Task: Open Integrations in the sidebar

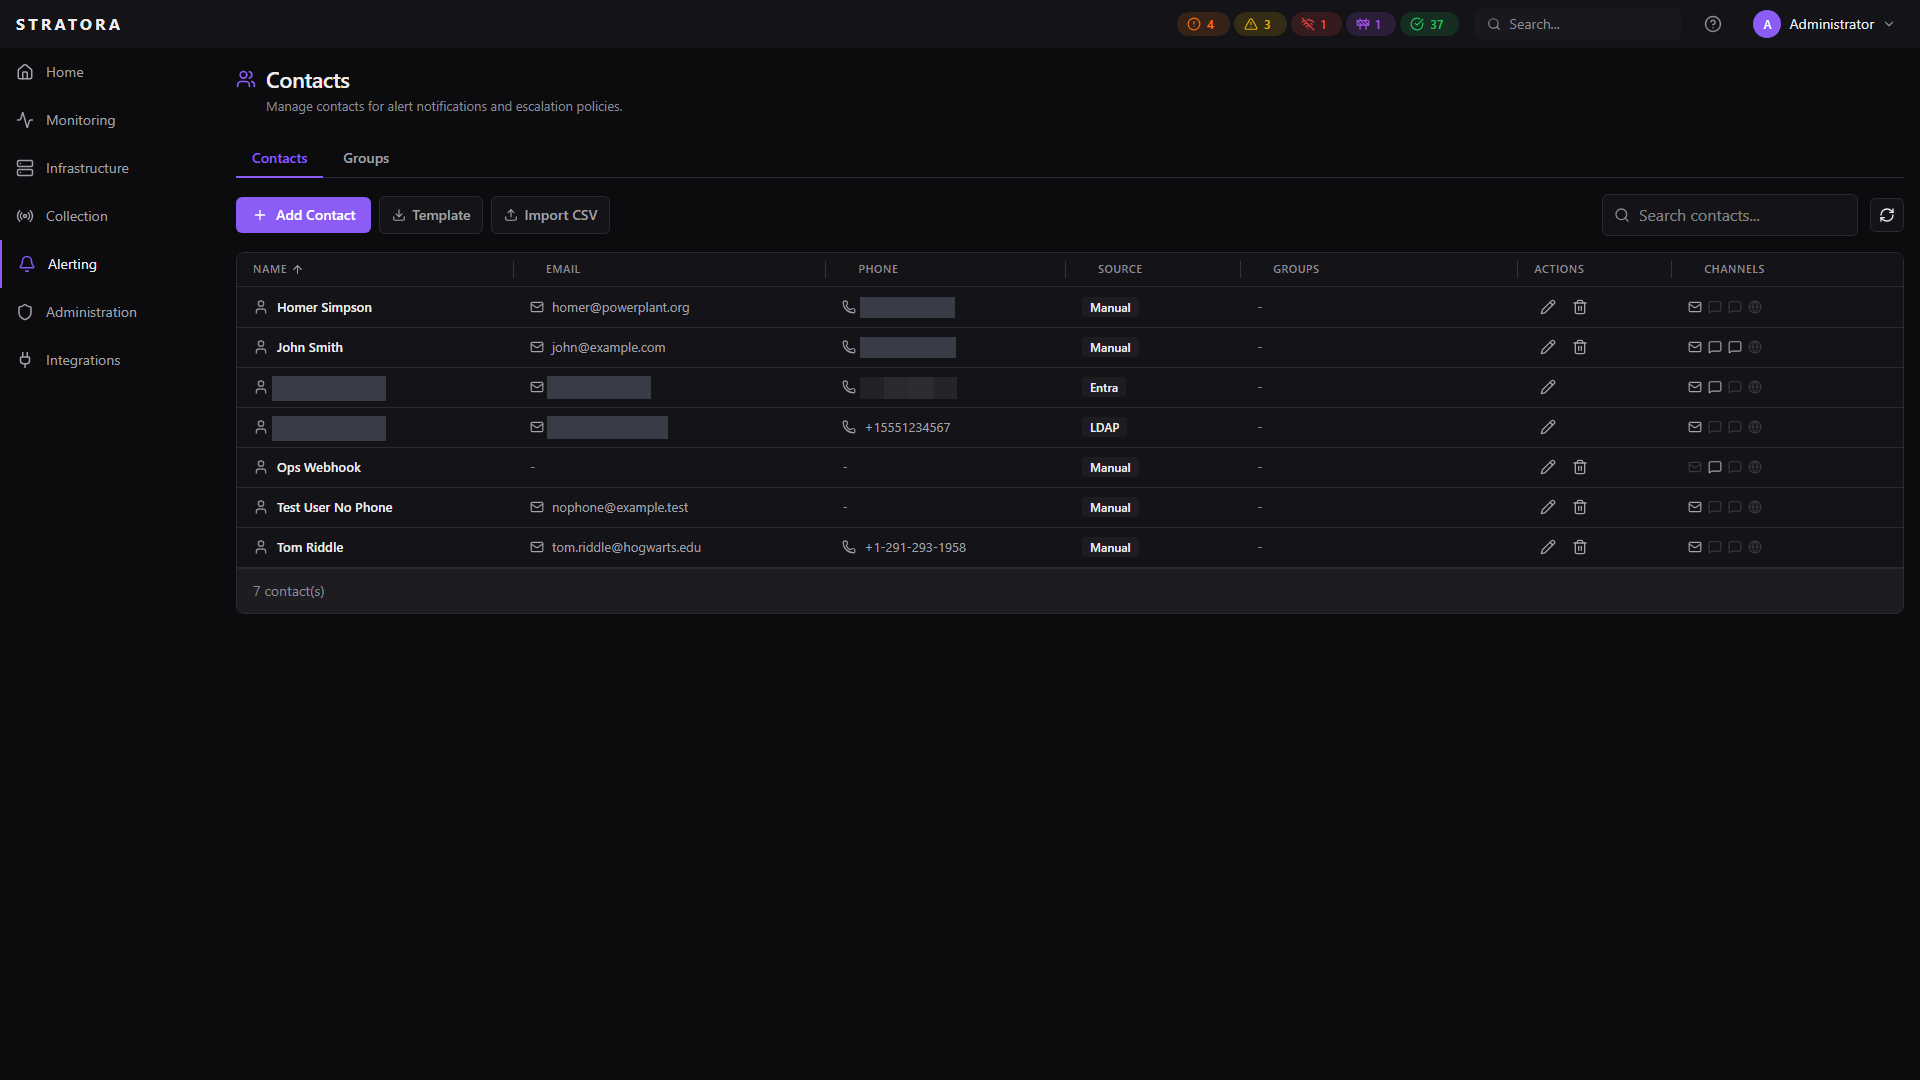Action: tap(83, 360)
